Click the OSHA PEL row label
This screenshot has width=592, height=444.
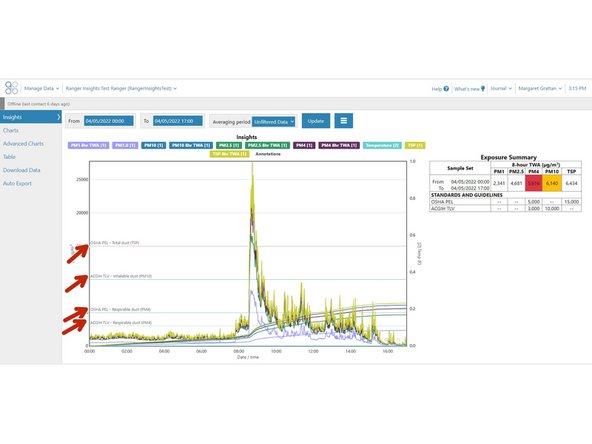click(442, 202)
